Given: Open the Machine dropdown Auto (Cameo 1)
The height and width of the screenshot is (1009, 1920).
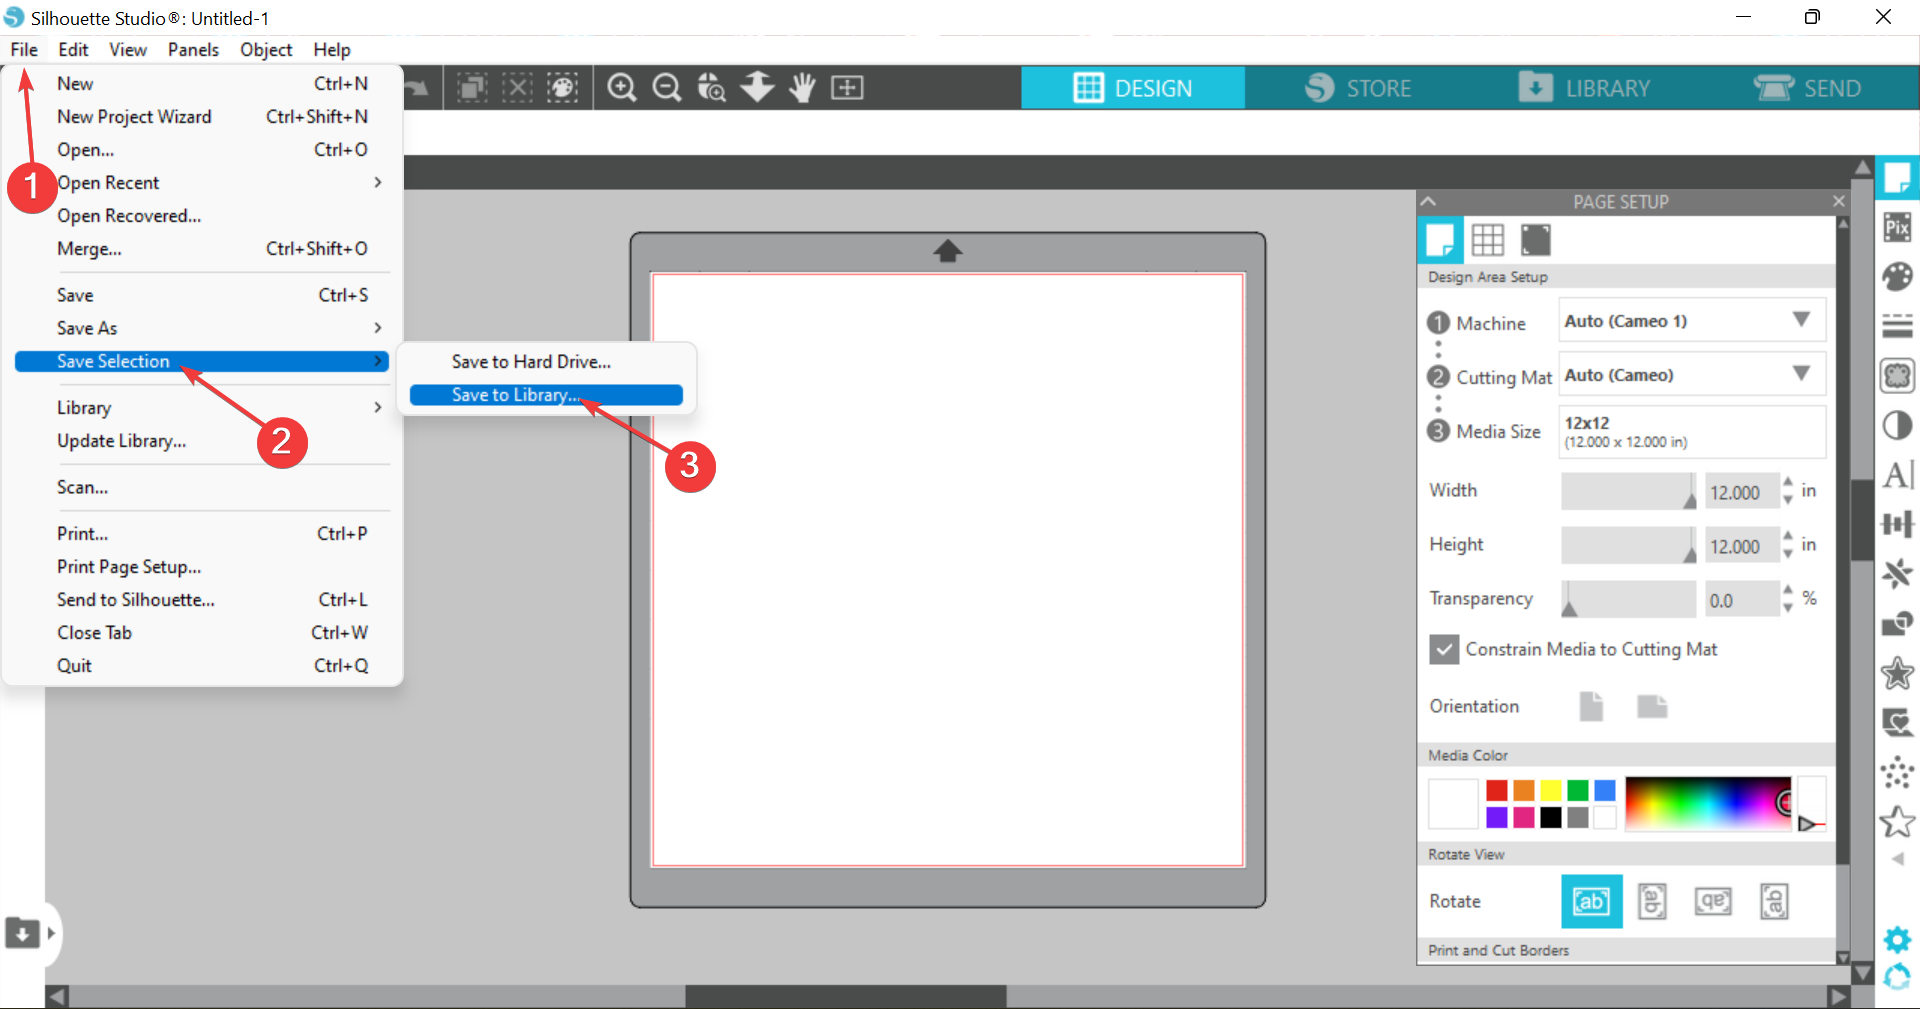Looking at the screenshot, I should point(1692,321).
